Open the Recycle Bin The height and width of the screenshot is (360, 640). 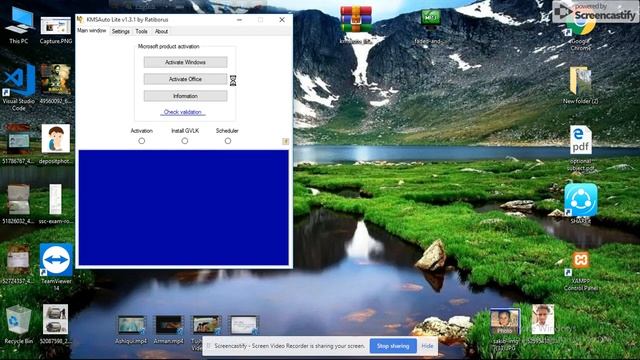point(18,324)
